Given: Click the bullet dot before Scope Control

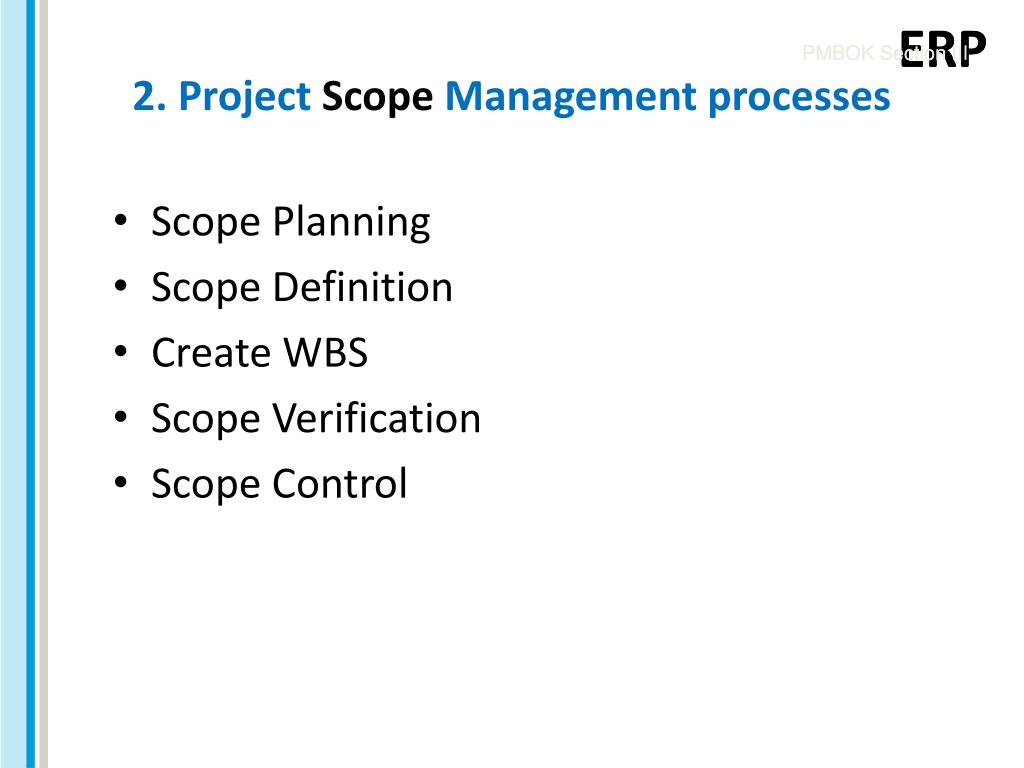Looking at the screenshot, I should pyautogui.click(x=120, y=482).
